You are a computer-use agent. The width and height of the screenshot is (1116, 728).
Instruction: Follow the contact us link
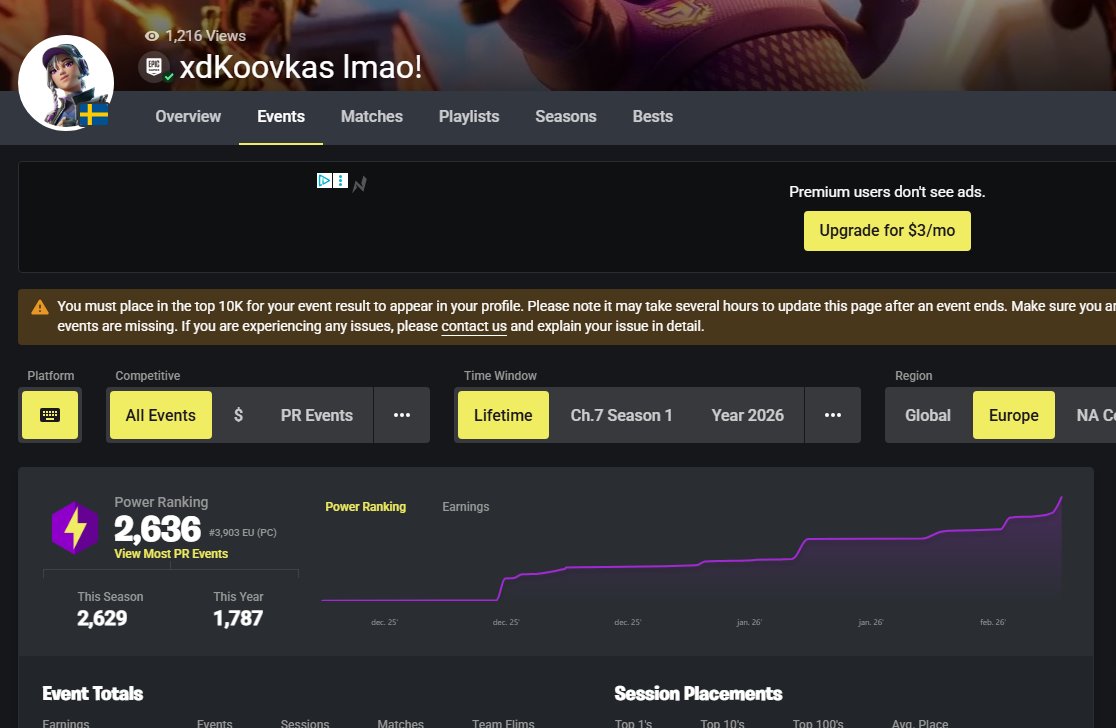tap(474, 326)
